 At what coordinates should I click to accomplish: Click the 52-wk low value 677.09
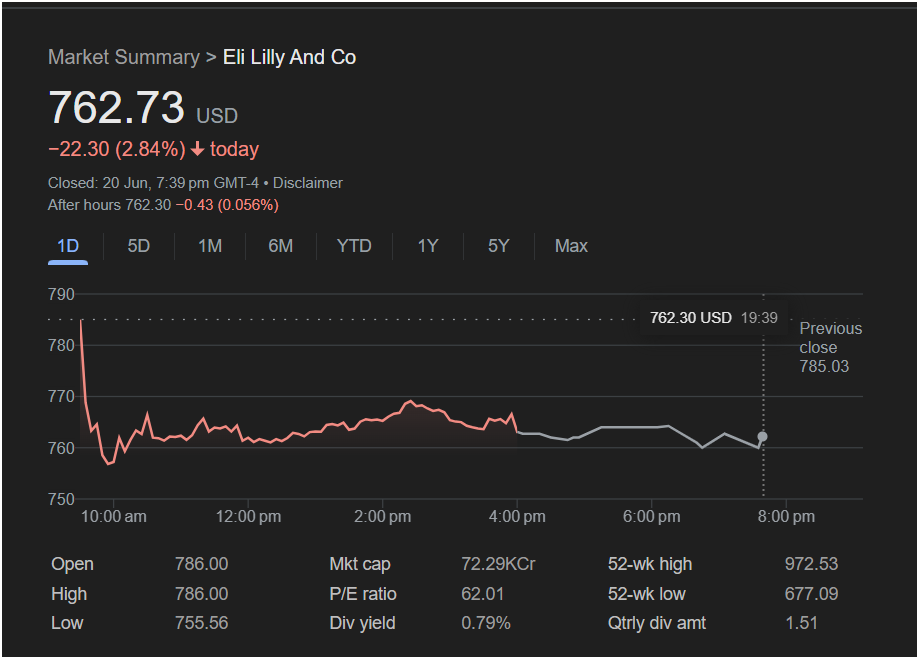point(812,594)
